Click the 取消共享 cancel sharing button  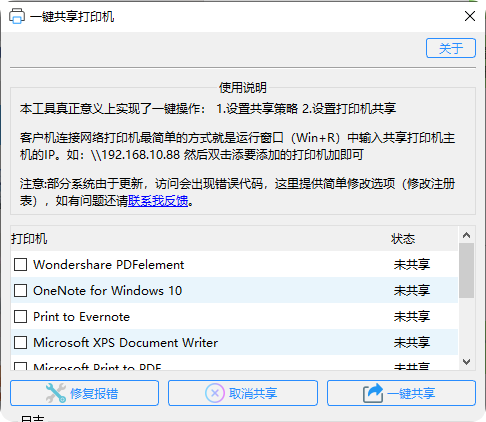(243, 393)
